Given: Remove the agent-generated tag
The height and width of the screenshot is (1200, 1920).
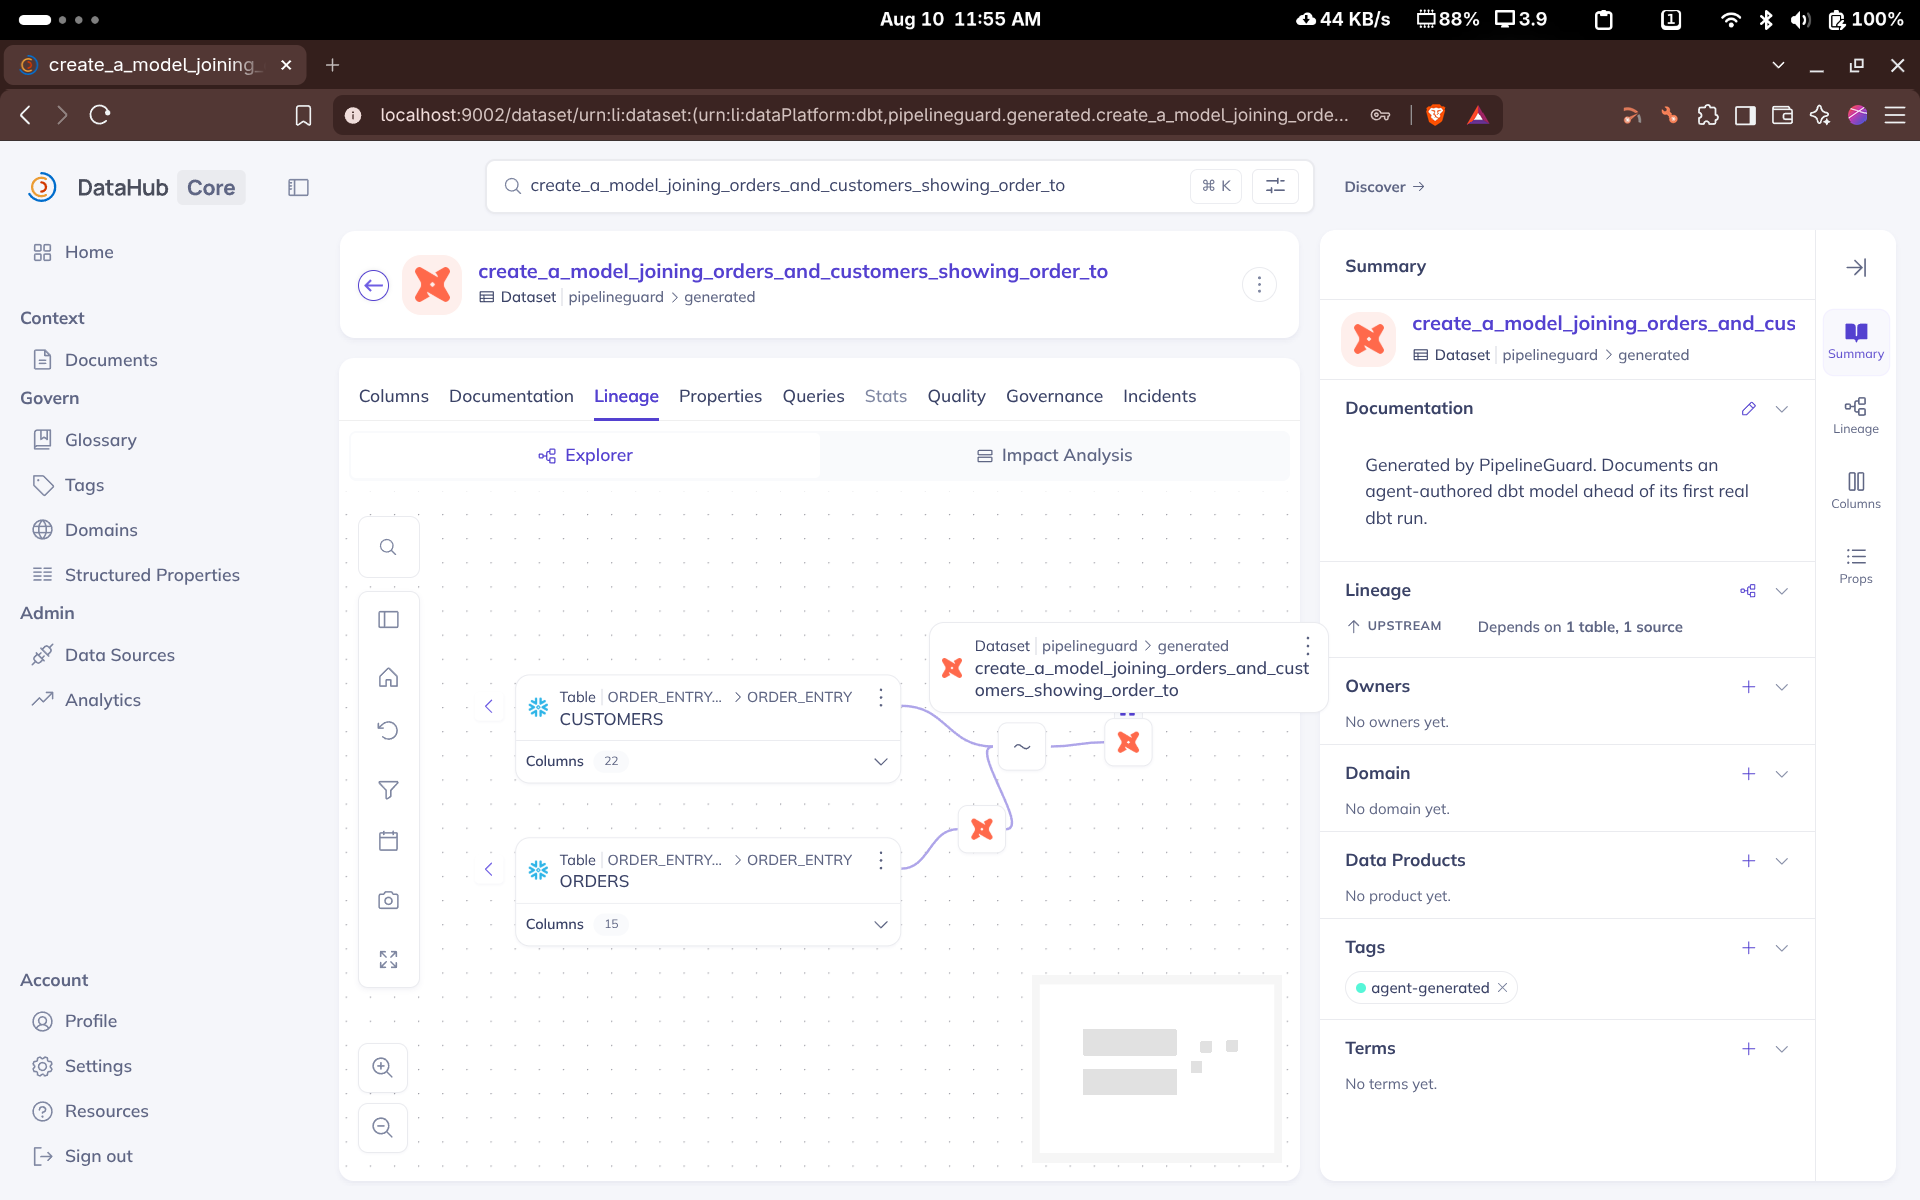Looking at the screenshot, I should tap(1502, 988).
